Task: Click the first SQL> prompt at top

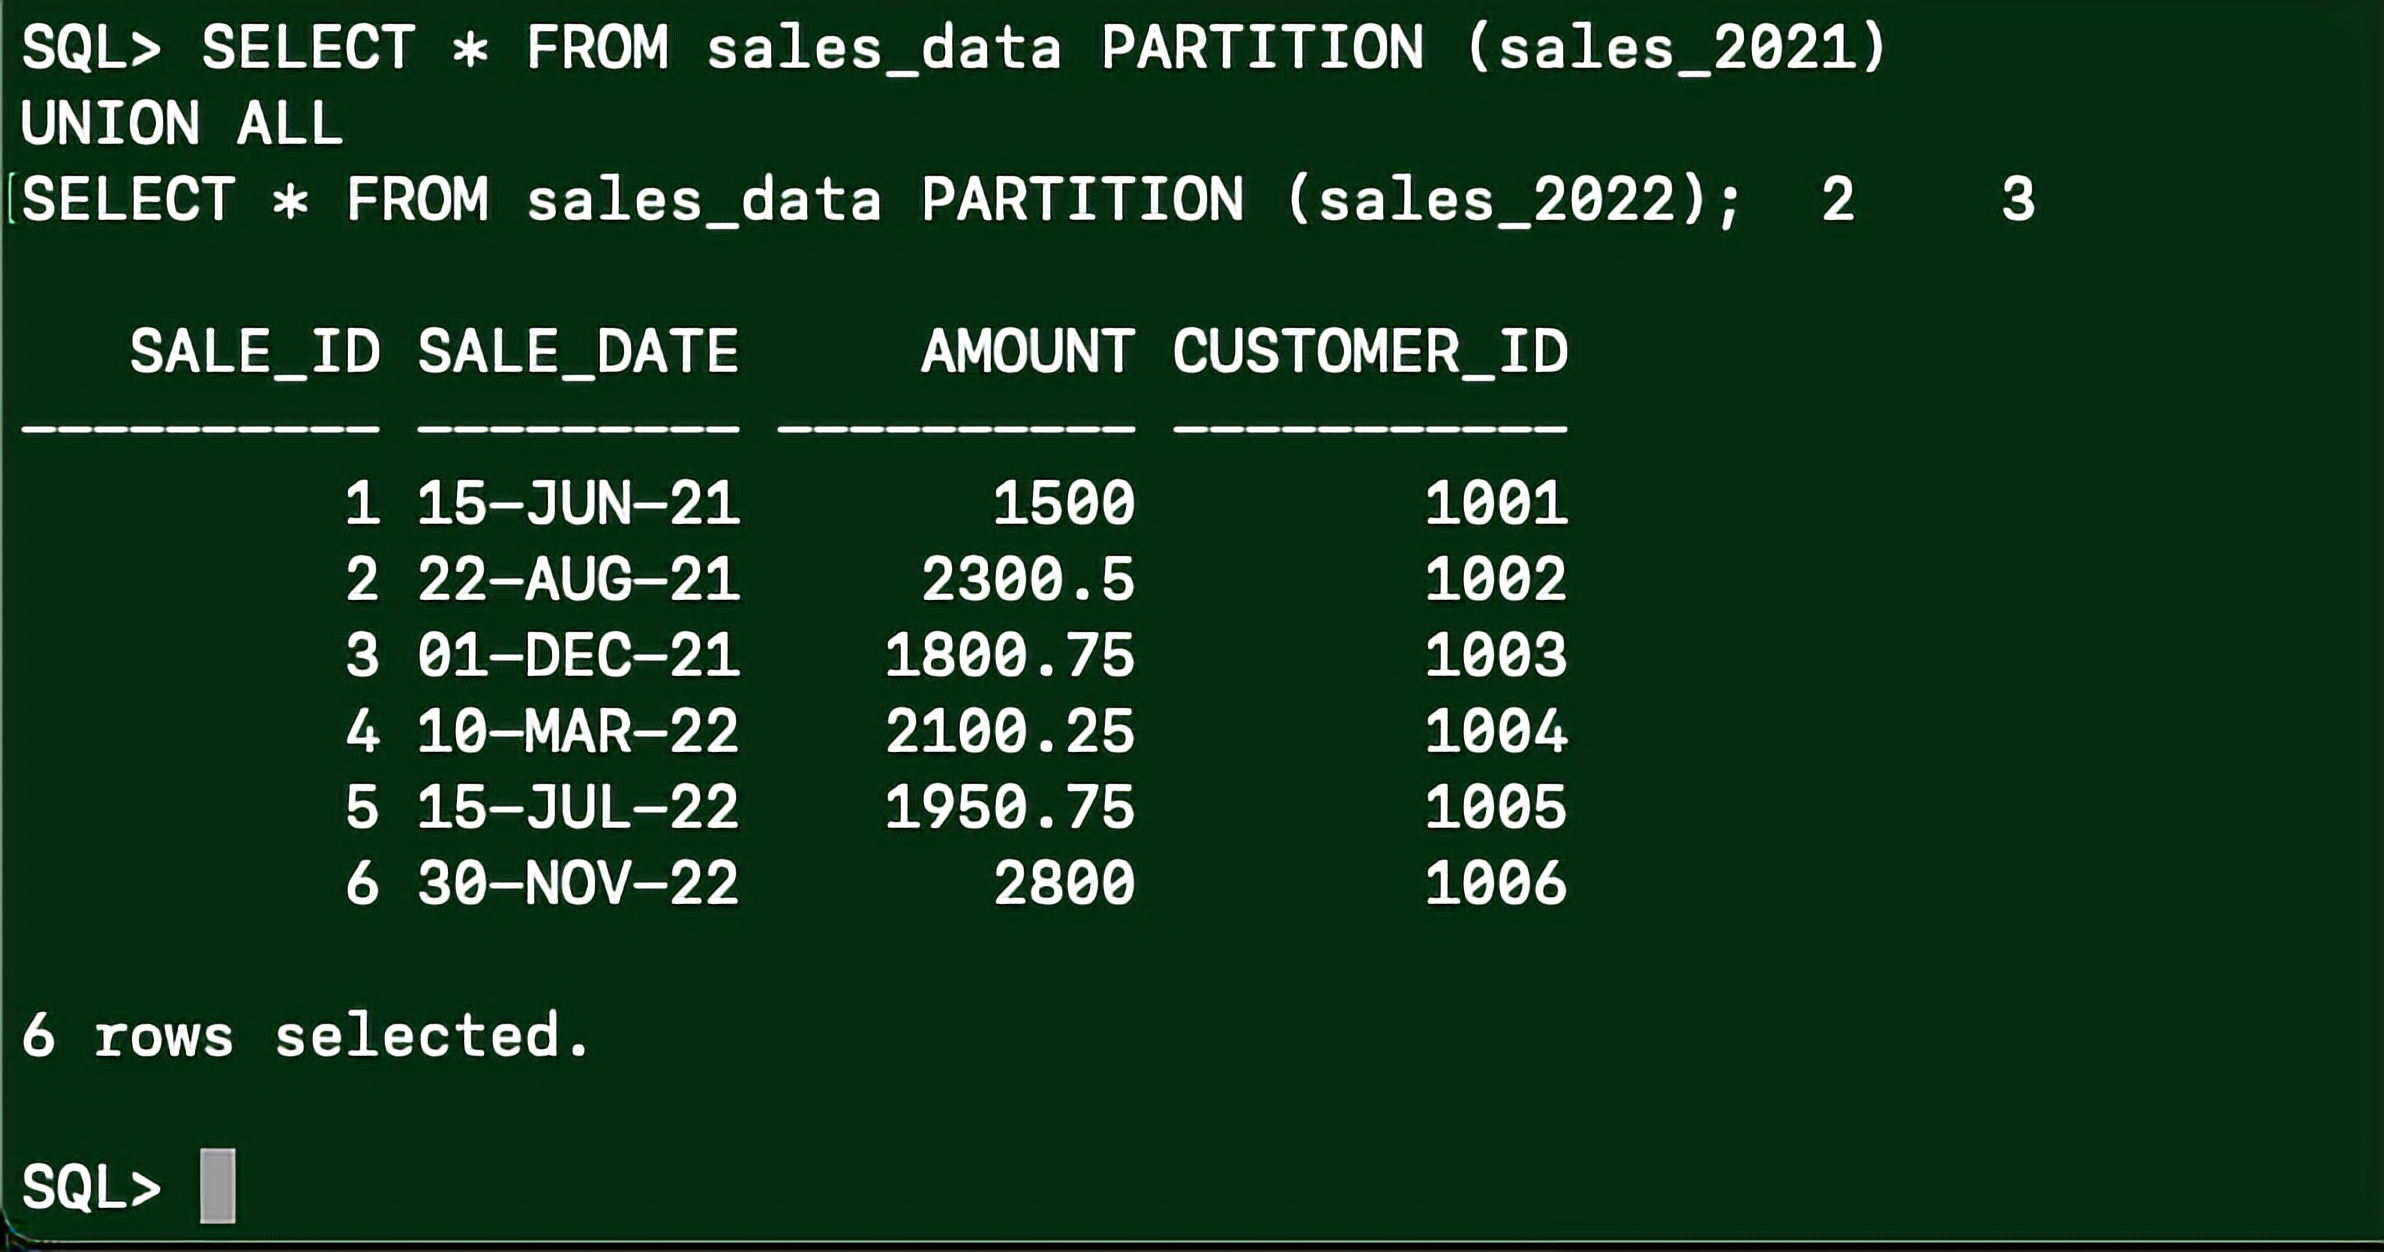Action: [91, 48]
